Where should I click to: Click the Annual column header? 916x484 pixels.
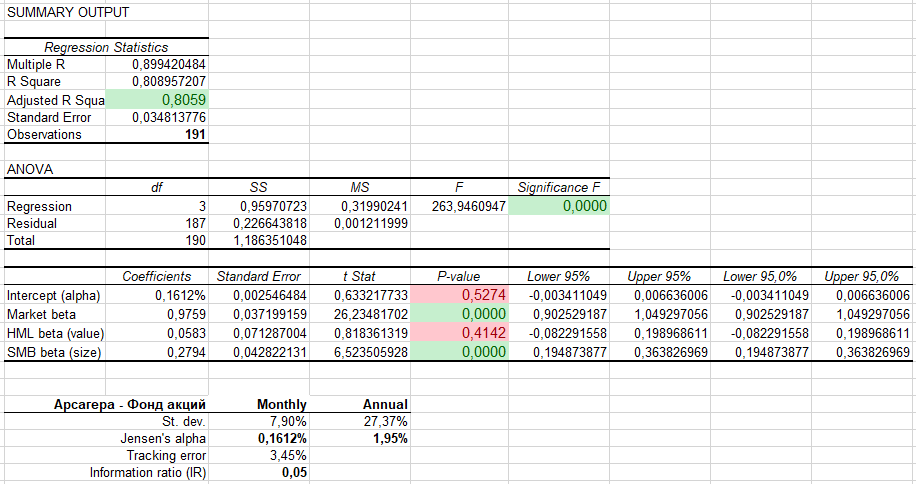point(385,405)
